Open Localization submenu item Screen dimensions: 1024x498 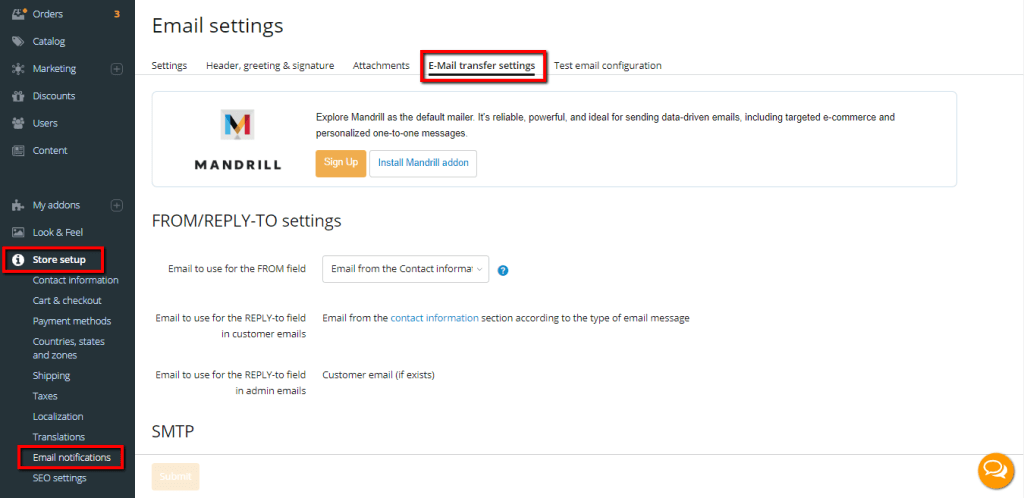click(x=58, y=416)
